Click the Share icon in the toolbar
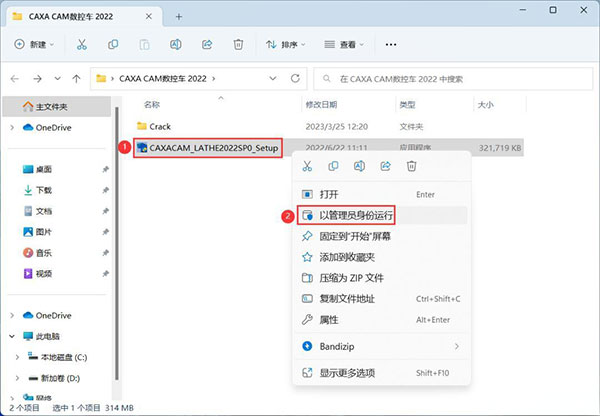 click(207, 45)
